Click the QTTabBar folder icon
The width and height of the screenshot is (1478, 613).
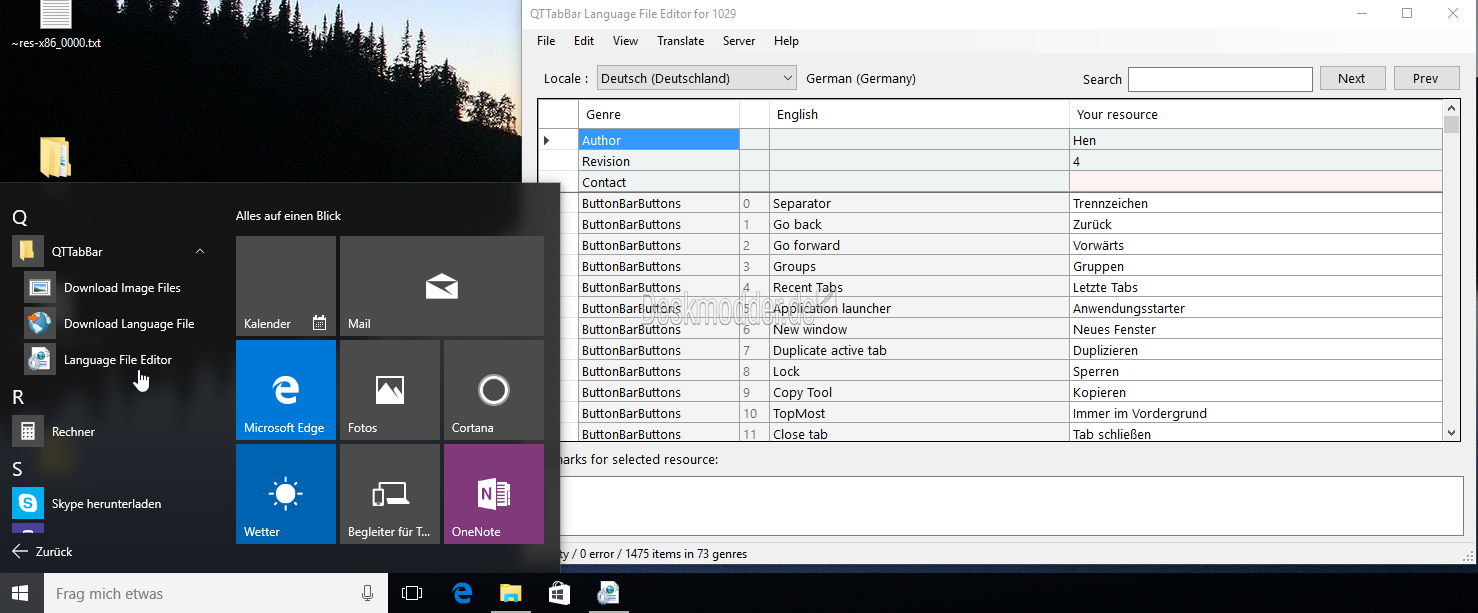tap(27, 252)
